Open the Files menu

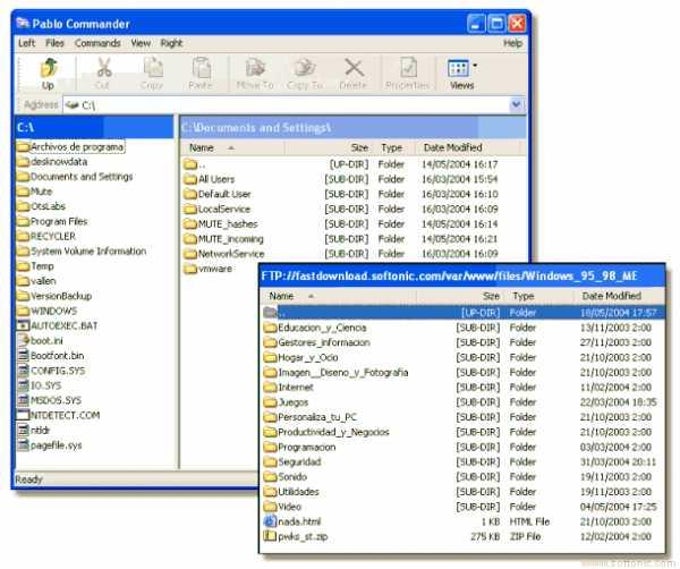pos(55,43)
